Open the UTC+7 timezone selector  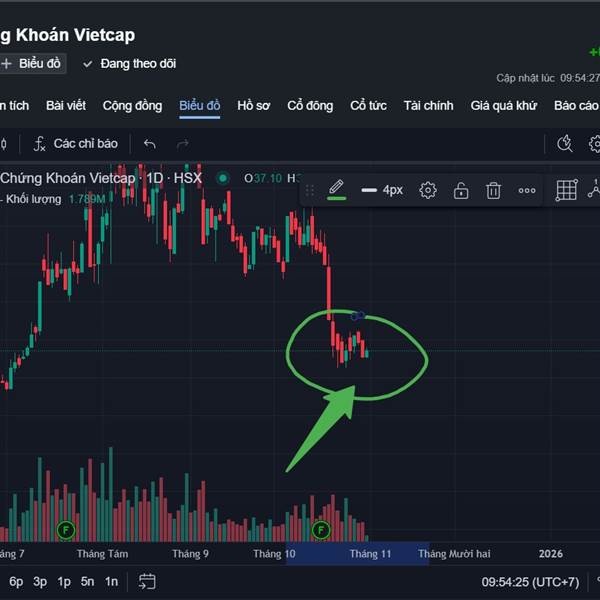(x=530, y=582)
